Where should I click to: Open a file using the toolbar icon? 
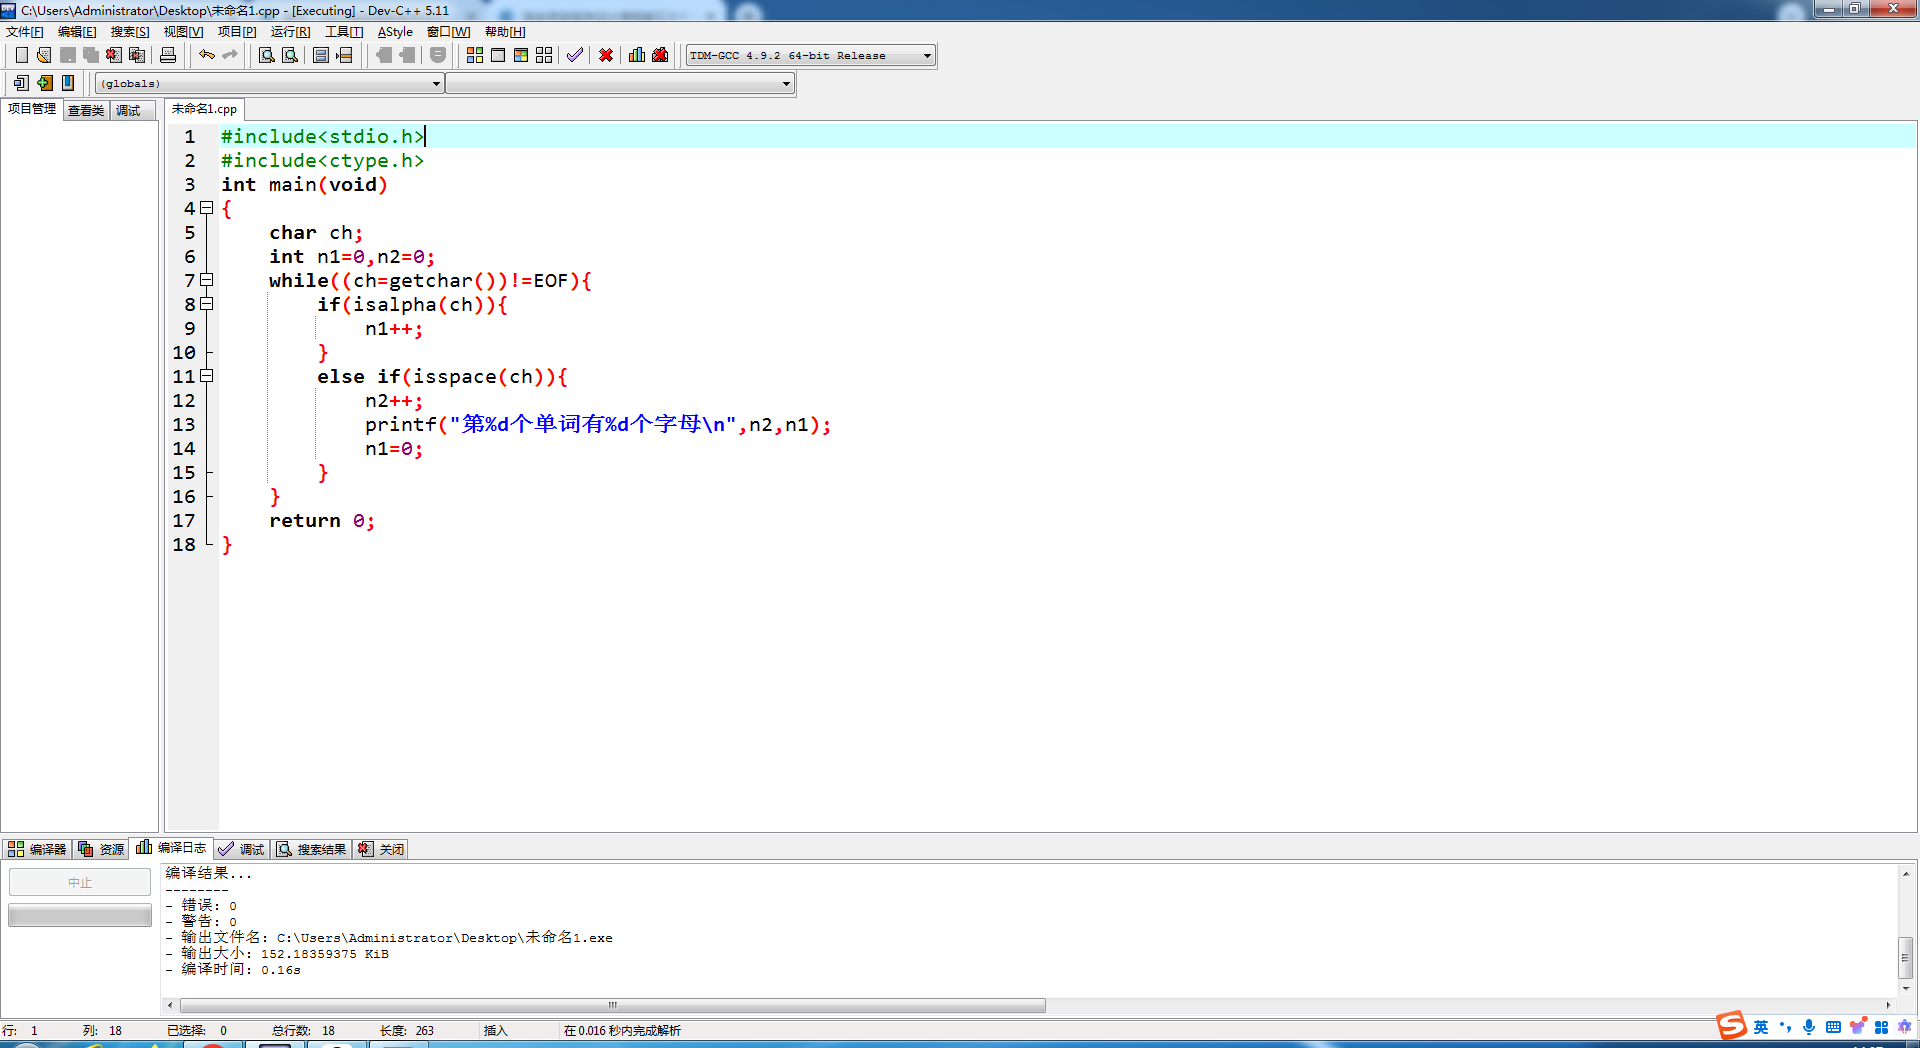pyautogui.click(x=44, y=55)
